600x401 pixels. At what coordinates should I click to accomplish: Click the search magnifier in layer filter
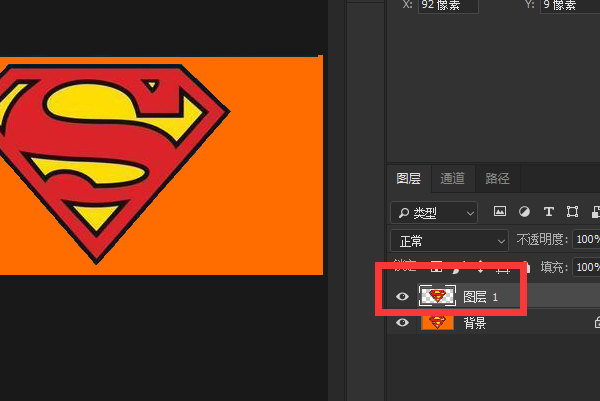coord(403,212)
